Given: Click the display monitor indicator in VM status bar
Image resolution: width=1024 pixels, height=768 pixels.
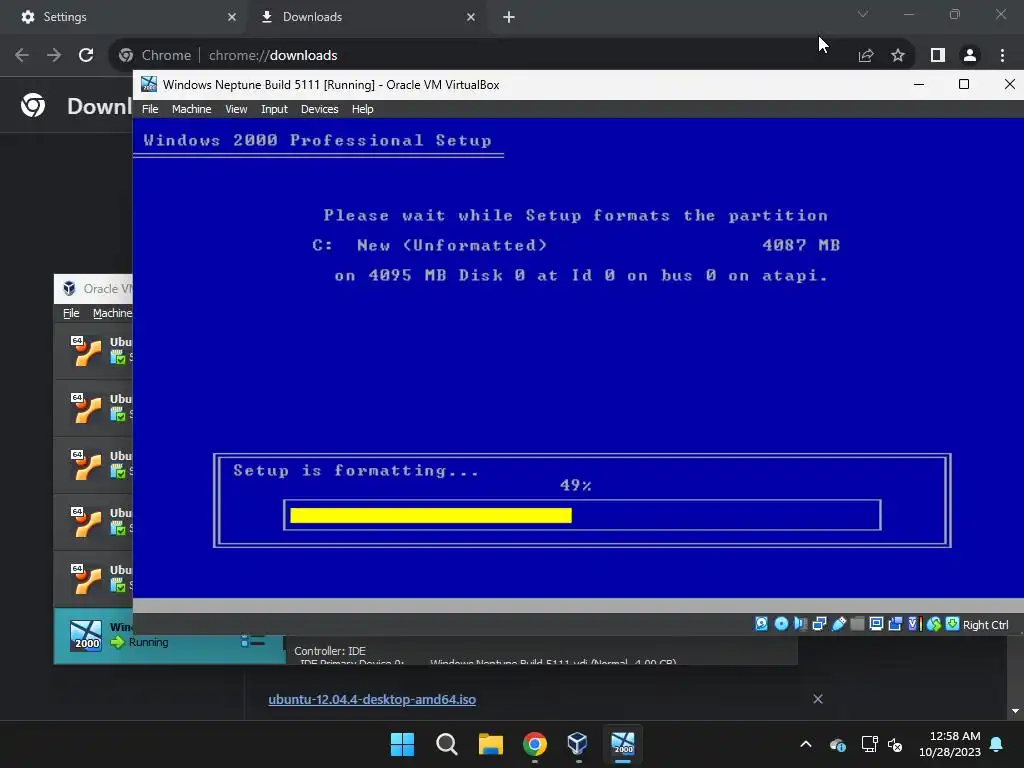Looking at the screenshot, I should click(x=876, y=624).
